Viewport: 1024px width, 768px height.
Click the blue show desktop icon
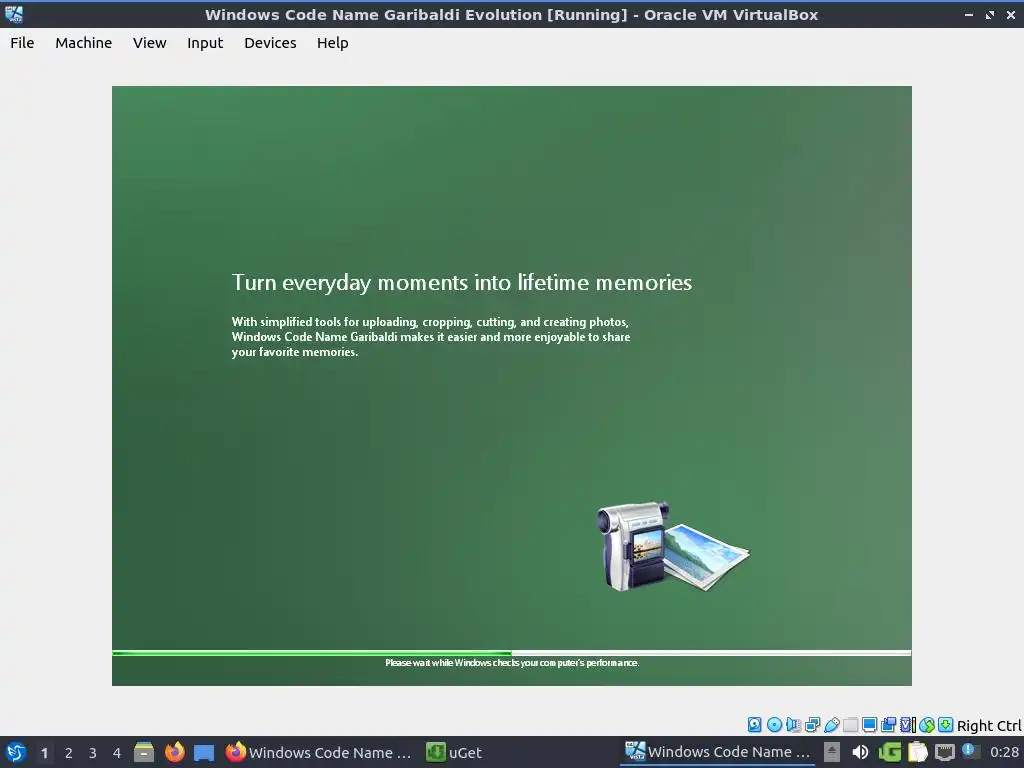point(204,753)
